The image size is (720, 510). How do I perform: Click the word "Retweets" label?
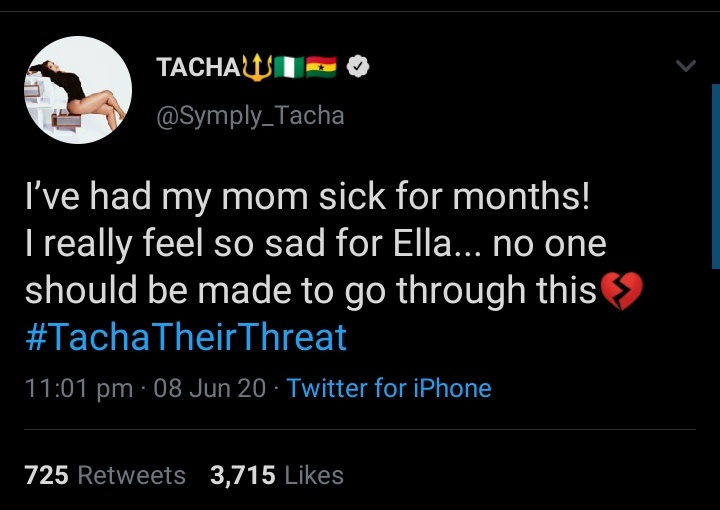[x=131, y=475]
